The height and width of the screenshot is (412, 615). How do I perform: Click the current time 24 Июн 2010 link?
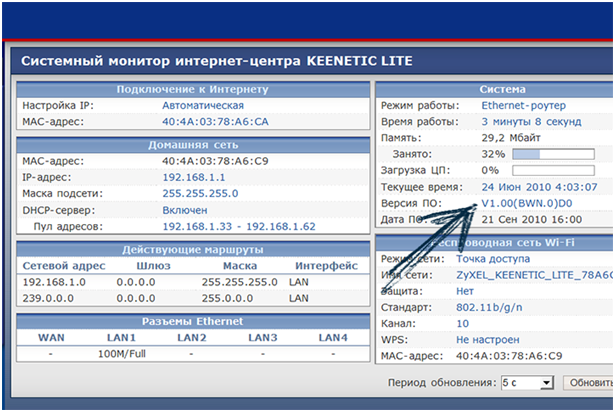539,187
